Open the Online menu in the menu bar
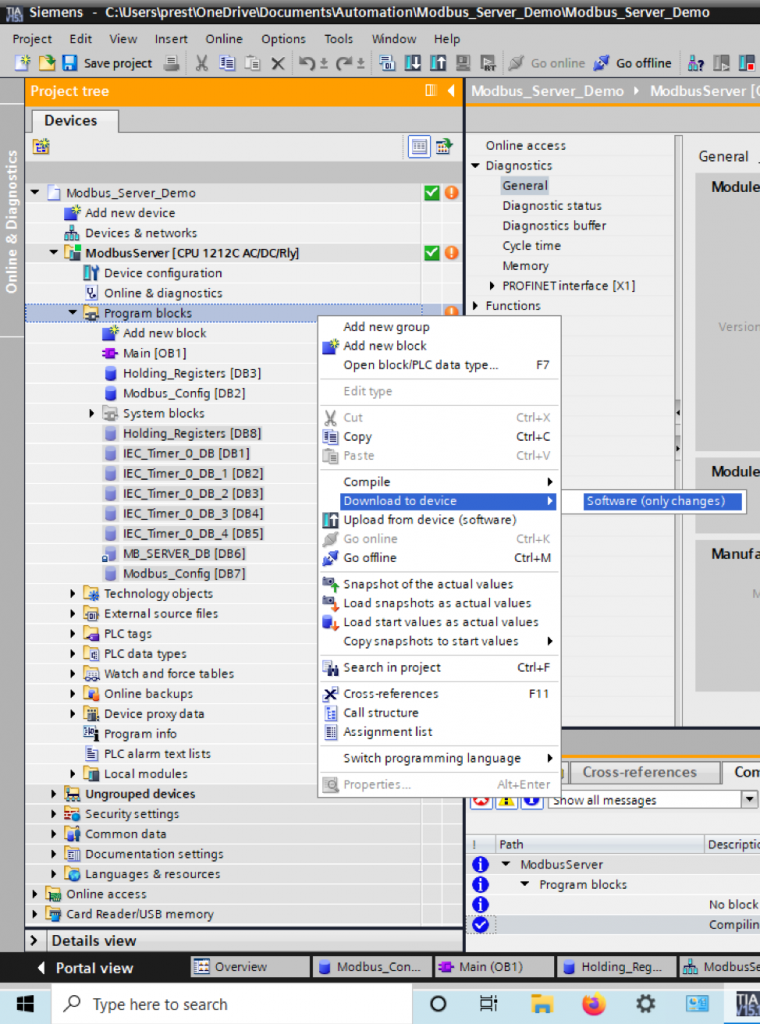The height and width of the screenshot is (1024, 760). tap(224, 39)
